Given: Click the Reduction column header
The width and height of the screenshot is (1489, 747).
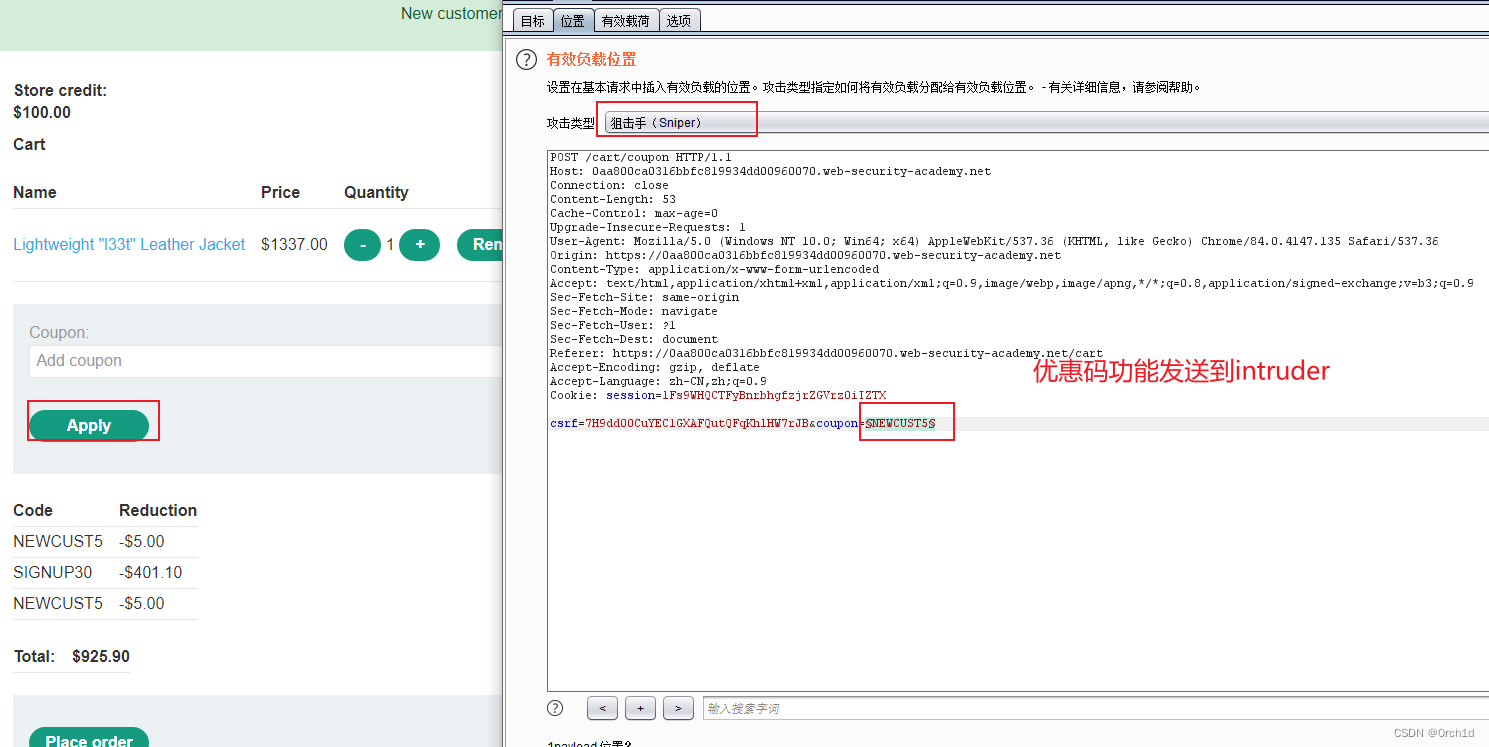Looking at the screenshot, I should [158, 511].
